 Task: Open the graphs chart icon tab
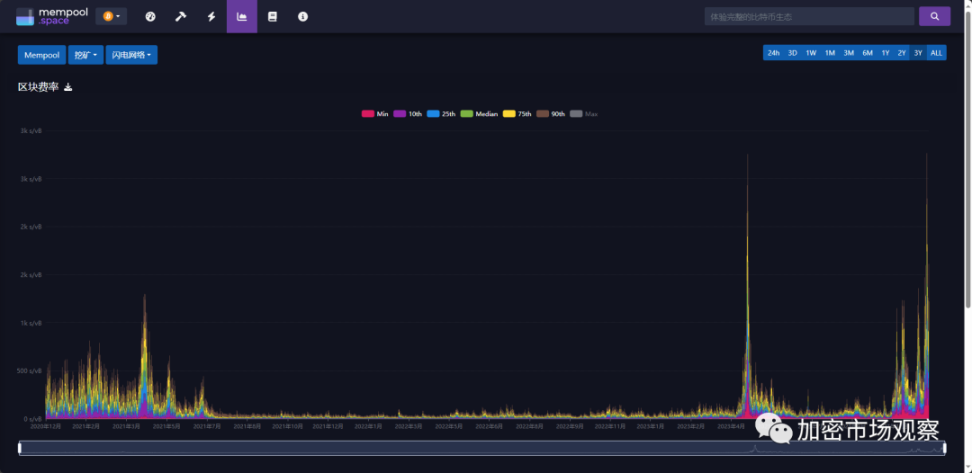coord(241,16)
